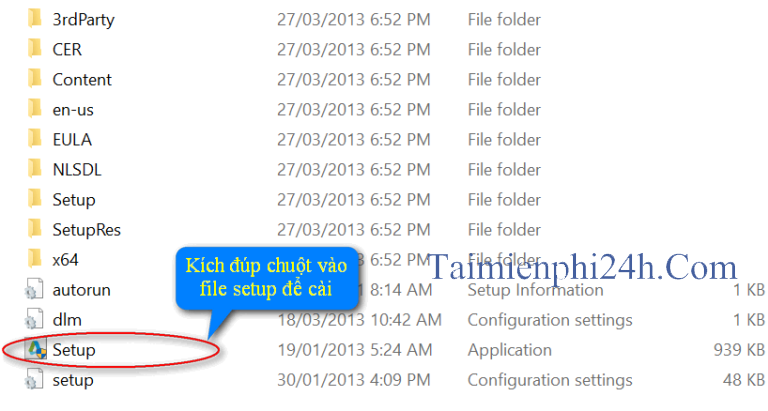Image resolution: width=768 pixels, height=411 pixels.
Task: Select the Application type label of Setup
Action: 509,350
